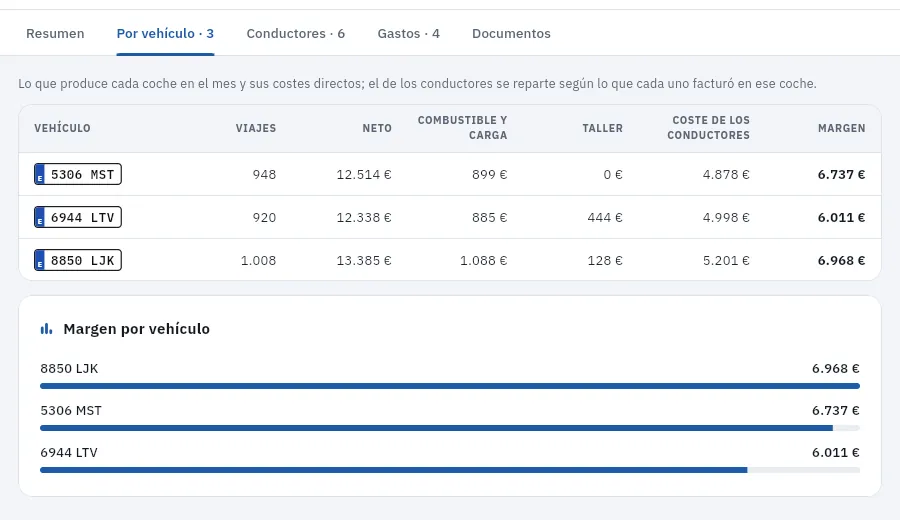The height and width of the screenshot is (520, 900).
Task: Click the driver cost 4.998 €
Action: point(726,218)
